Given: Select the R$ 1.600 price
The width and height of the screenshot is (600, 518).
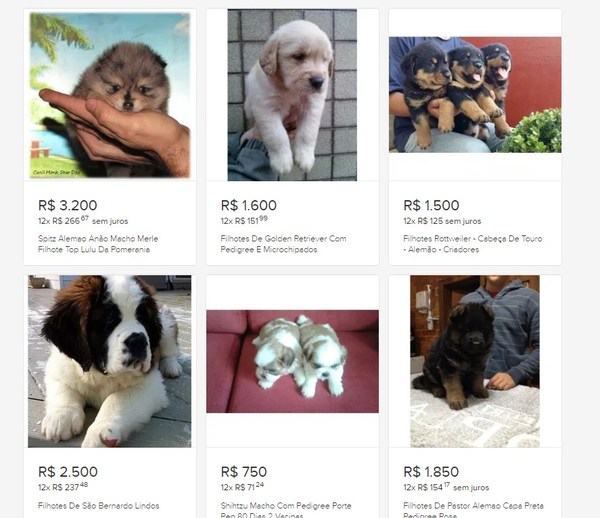Looking at the screenshot, I should pyautogui.click(x=249, y=204).
